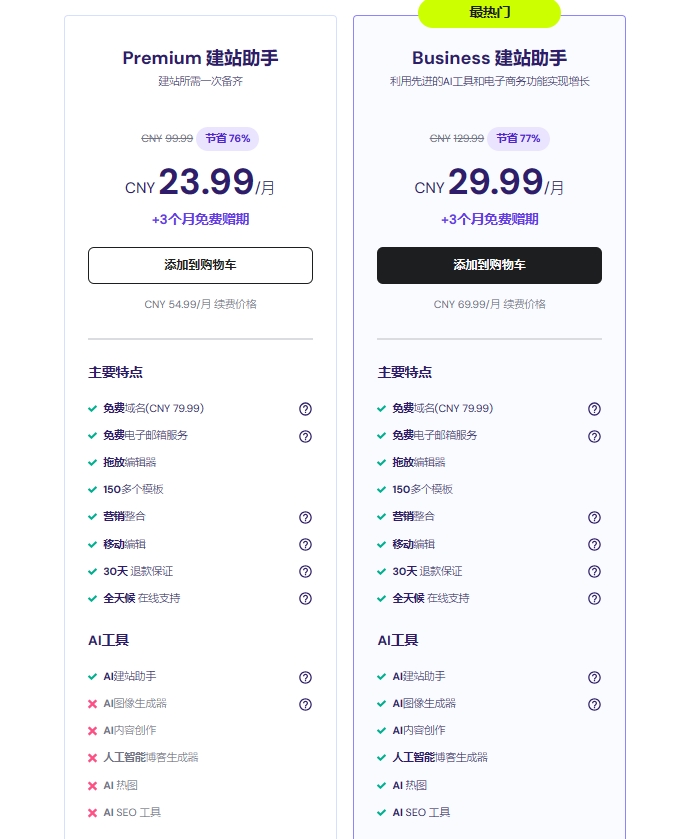Click the Business 建站助手 plan title

coord(489,58)
